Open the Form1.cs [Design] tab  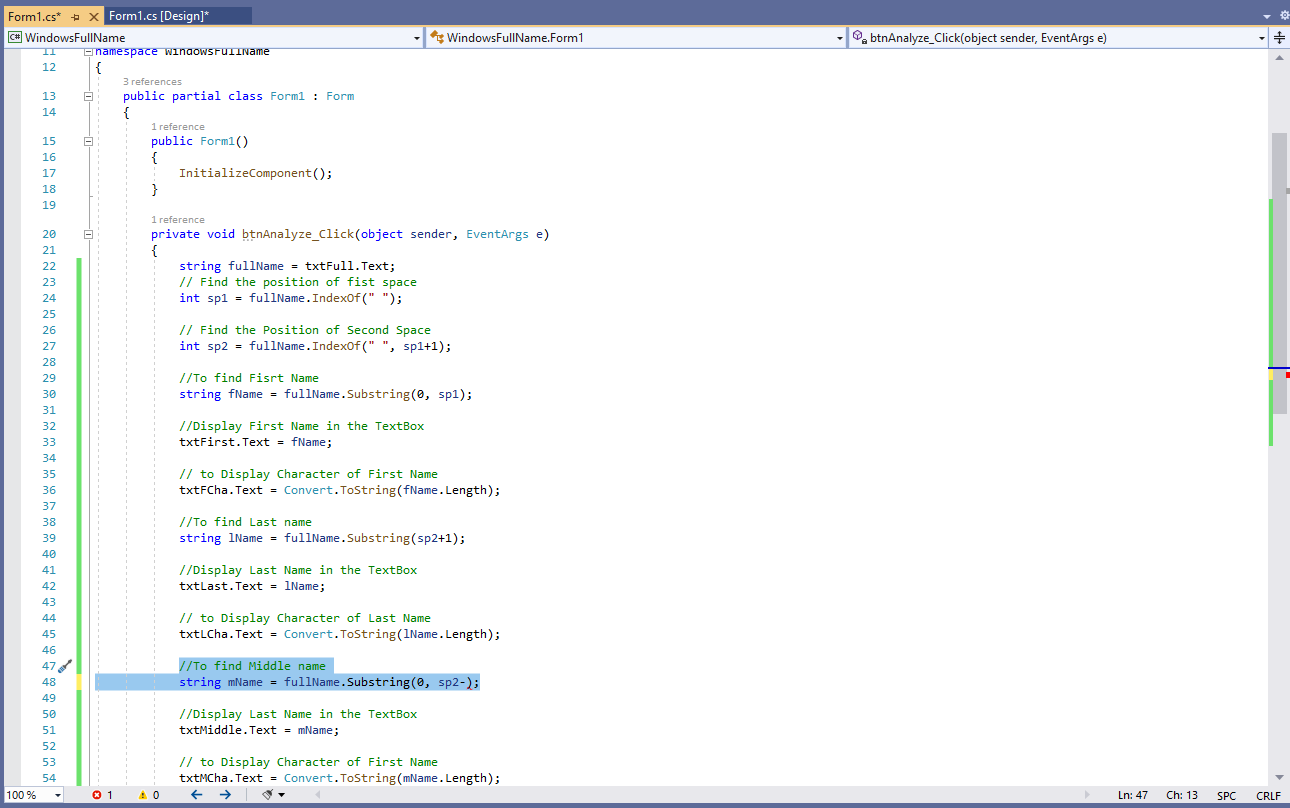click(159, 16)
